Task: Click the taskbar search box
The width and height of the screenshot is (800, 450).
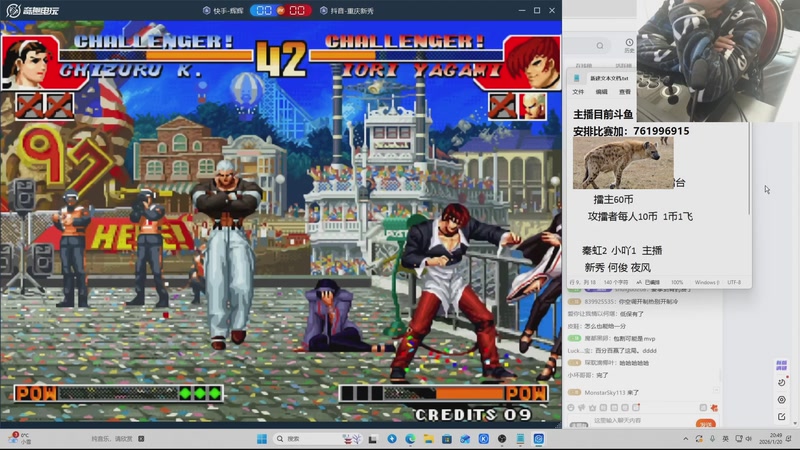Action: (x=319, y=439)
